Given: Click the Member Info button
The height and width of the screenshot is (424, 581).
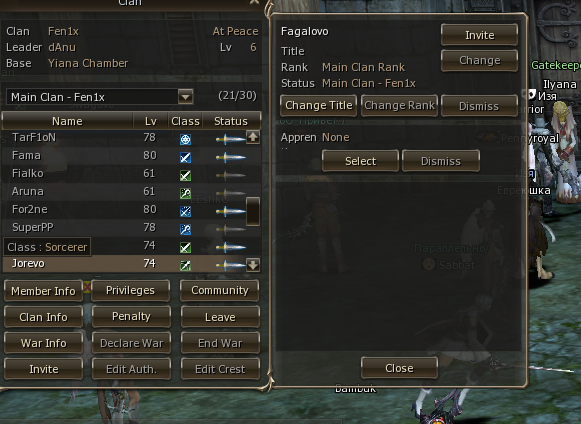Looking at the screenshot, I should coord(43,291).
